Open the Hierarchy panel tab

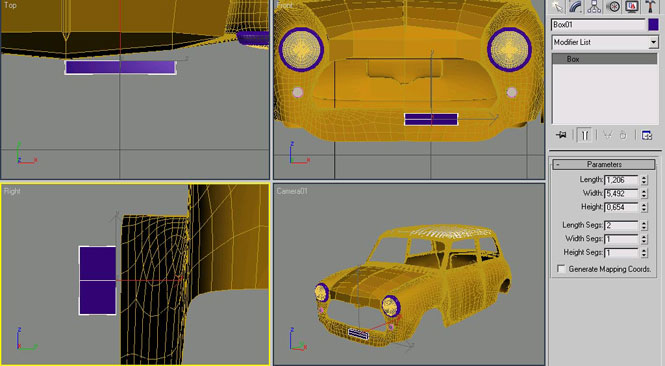(594, 6)
